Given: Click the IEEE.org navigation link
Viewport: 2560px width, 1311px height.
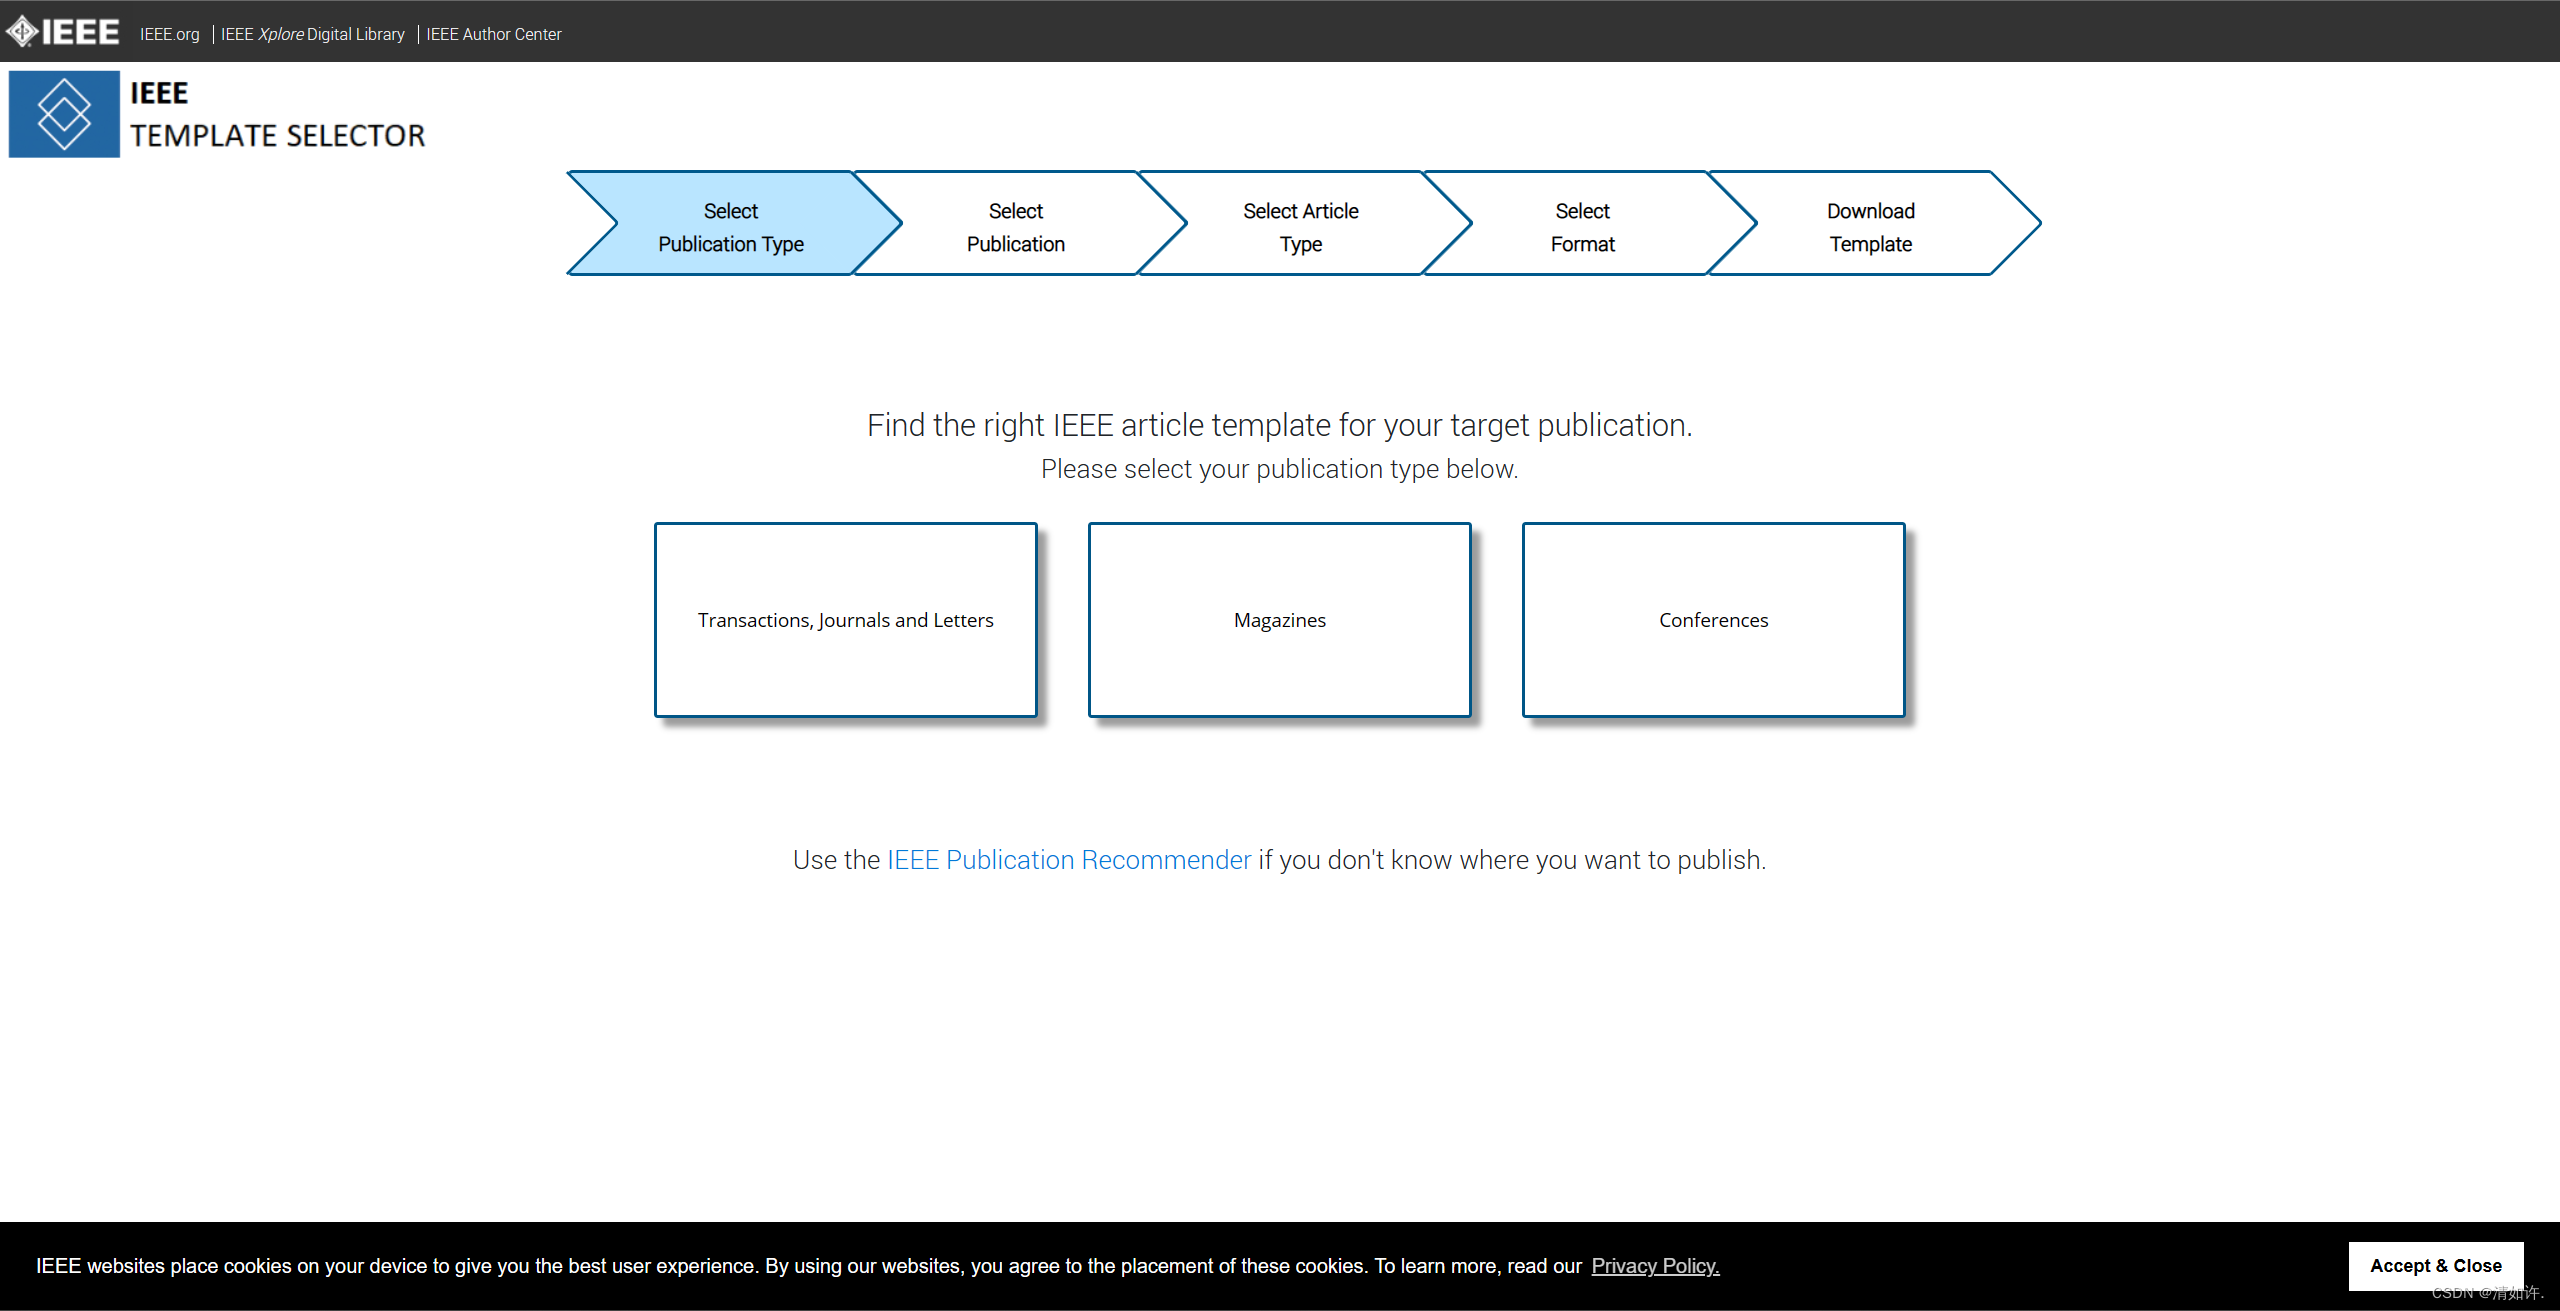Looking at the screenshot, I should (x=169, y=33).
